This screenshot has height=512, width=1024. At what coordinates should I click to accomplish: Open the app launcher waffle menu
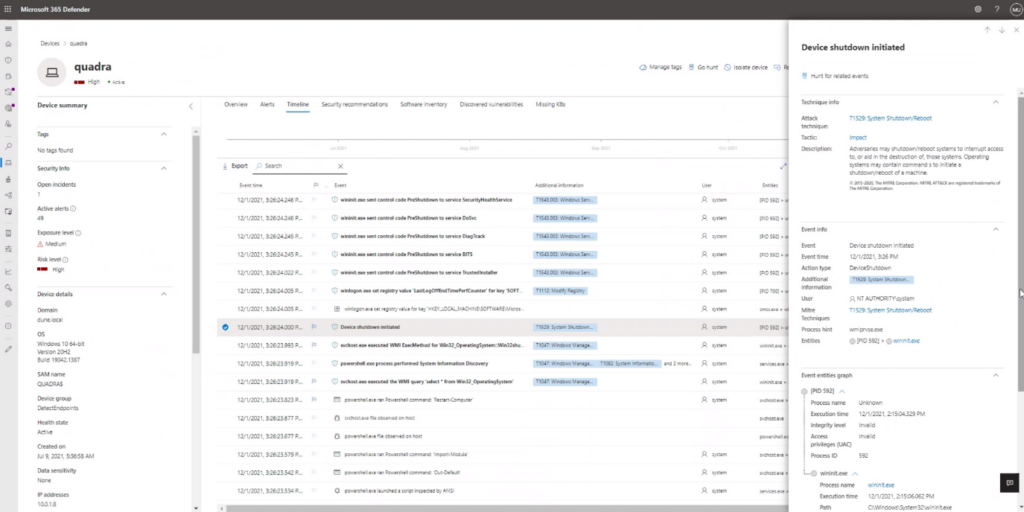pos(8,9)
